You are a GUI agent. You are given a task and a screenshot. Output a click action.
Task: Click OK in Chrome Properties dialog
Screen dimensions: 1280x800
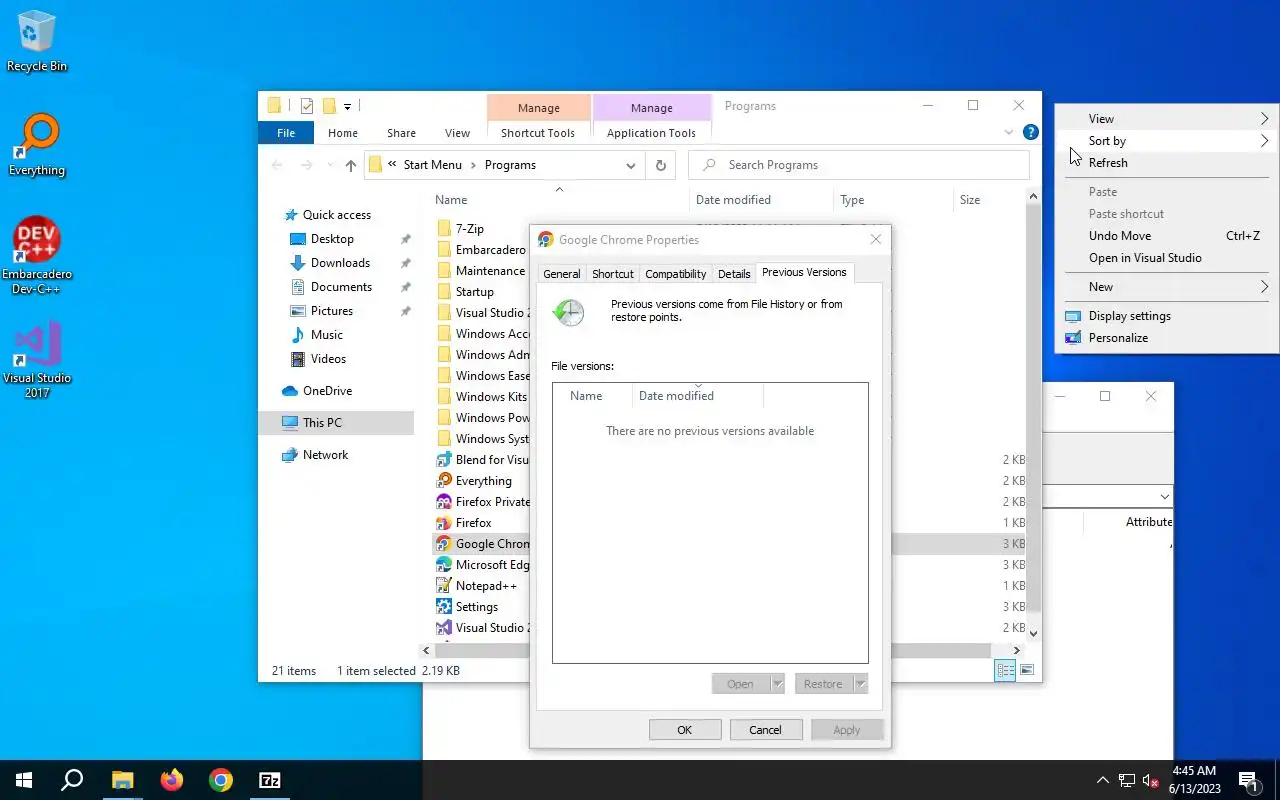(x=685, y=730)
